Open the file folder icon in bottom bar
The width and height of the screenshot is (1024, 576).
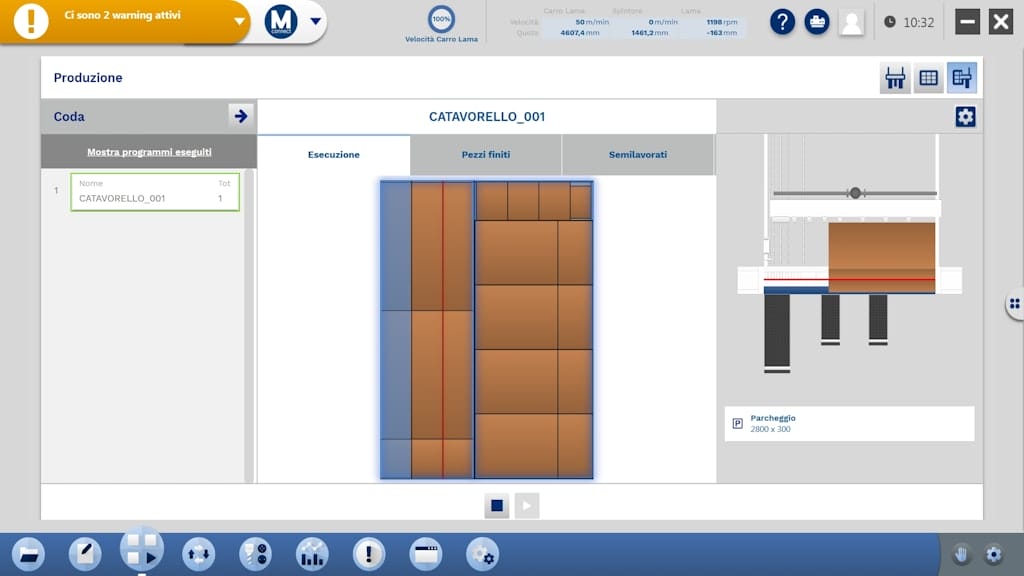pos(27,553)
